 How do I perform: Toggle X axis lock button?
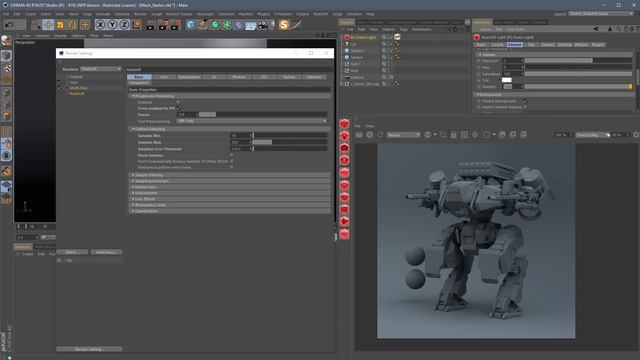point(100,25)
